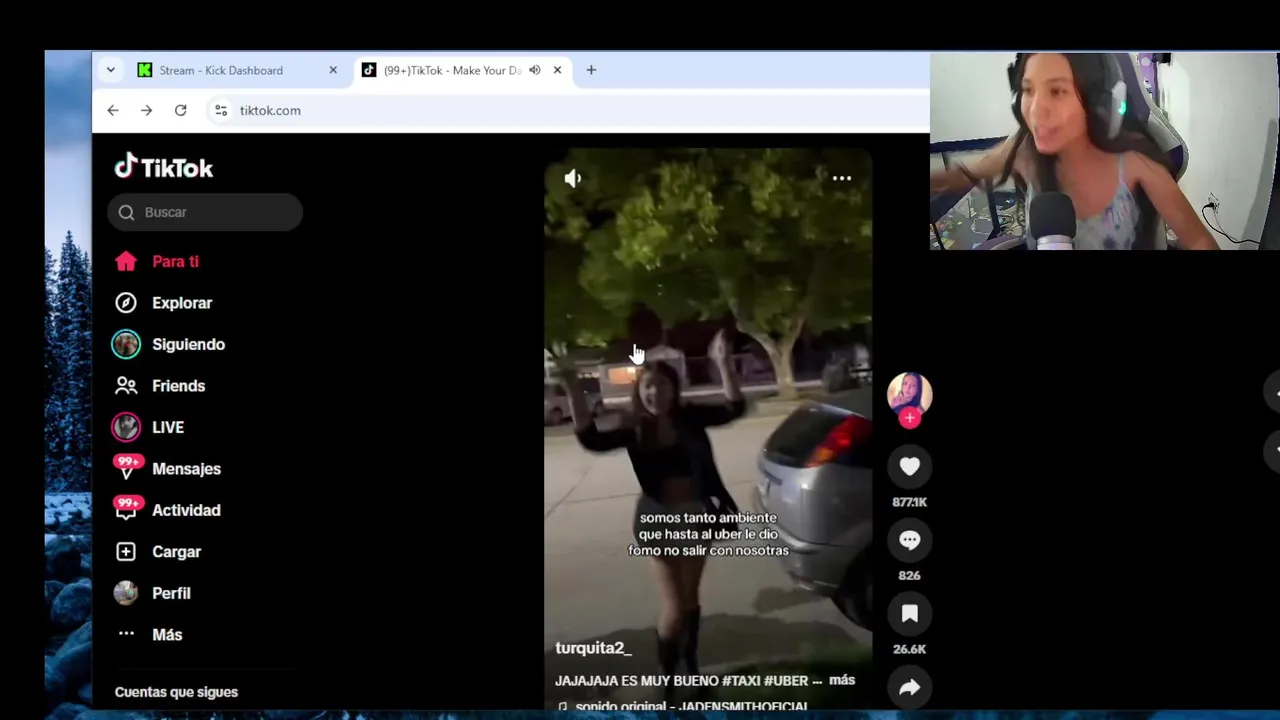Click the #UBER hashtag
The height and width of the screenshot is (720, 1280).
point(786,681)
